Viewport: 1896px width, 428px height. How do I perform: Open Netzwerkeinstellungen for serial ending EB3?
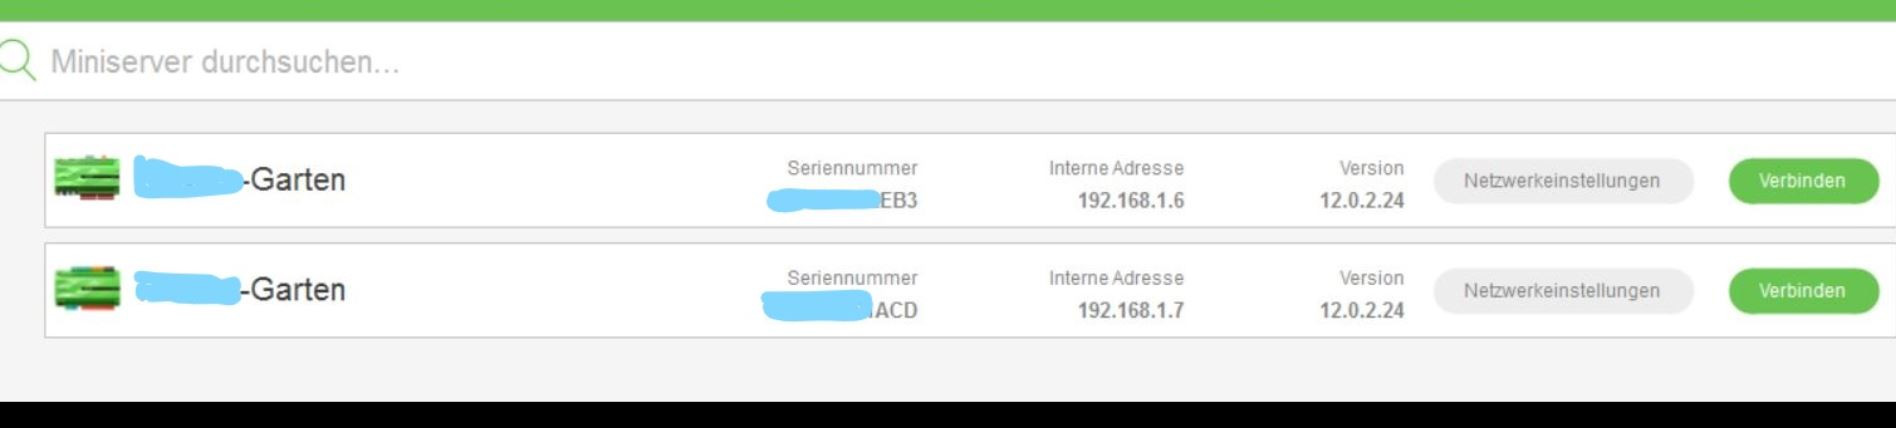pos(1562,181)
